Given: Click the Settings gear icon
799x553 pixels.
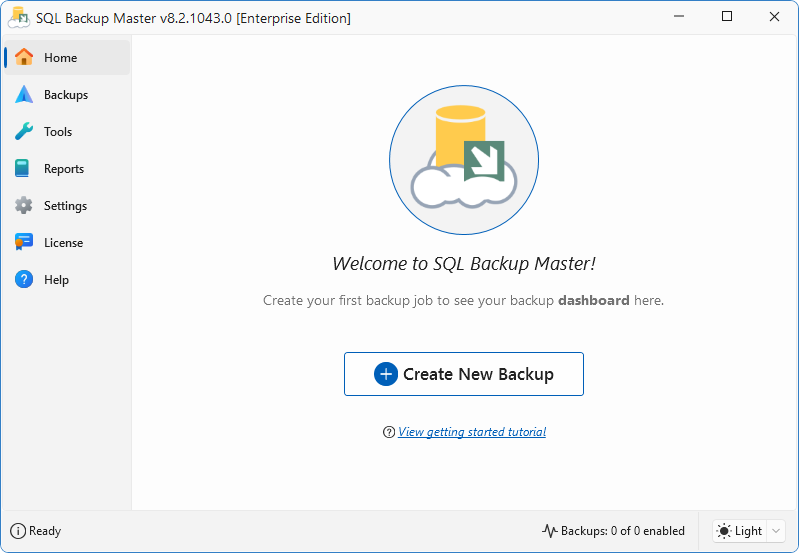Looking at the screenshot, I should (x=23, y=205).
